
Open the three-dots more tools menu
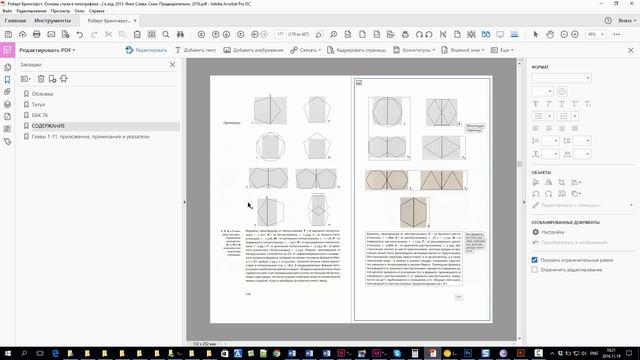(617, 35)
